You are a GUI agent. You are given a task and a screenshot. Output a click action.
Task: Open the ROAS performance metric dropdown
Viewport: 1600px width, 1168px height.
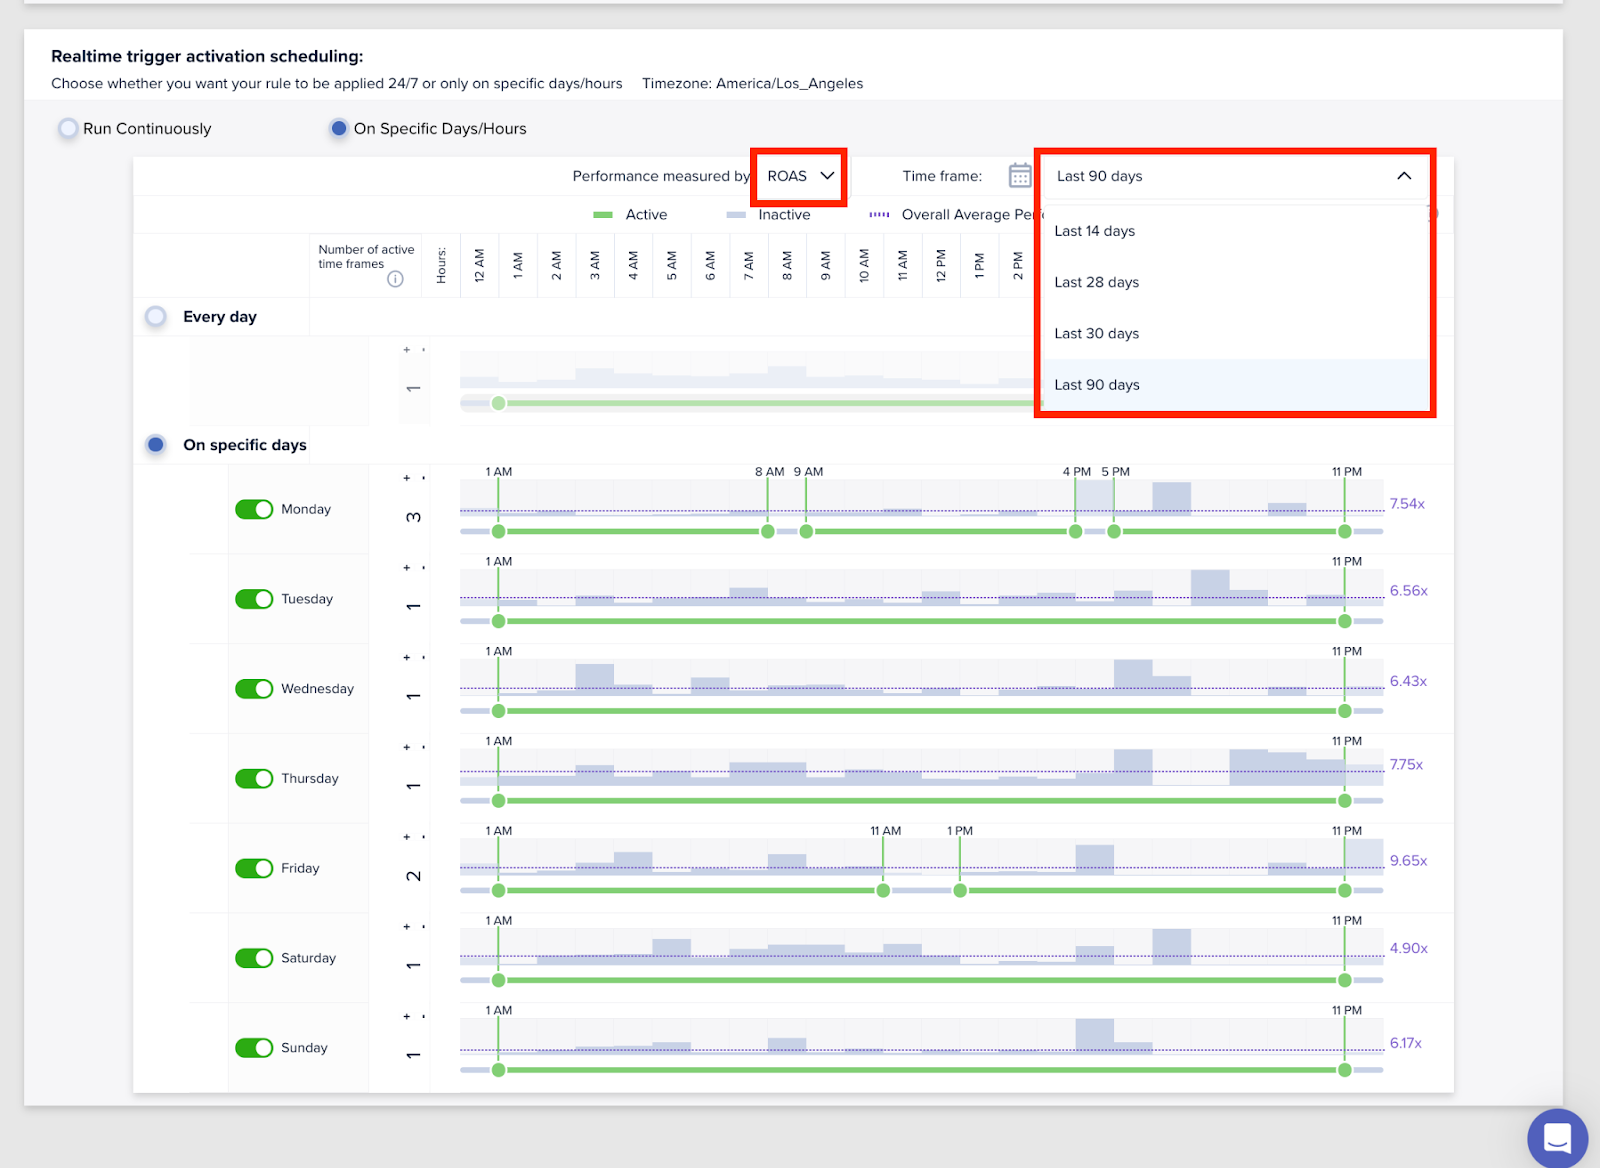click(800, 176)
